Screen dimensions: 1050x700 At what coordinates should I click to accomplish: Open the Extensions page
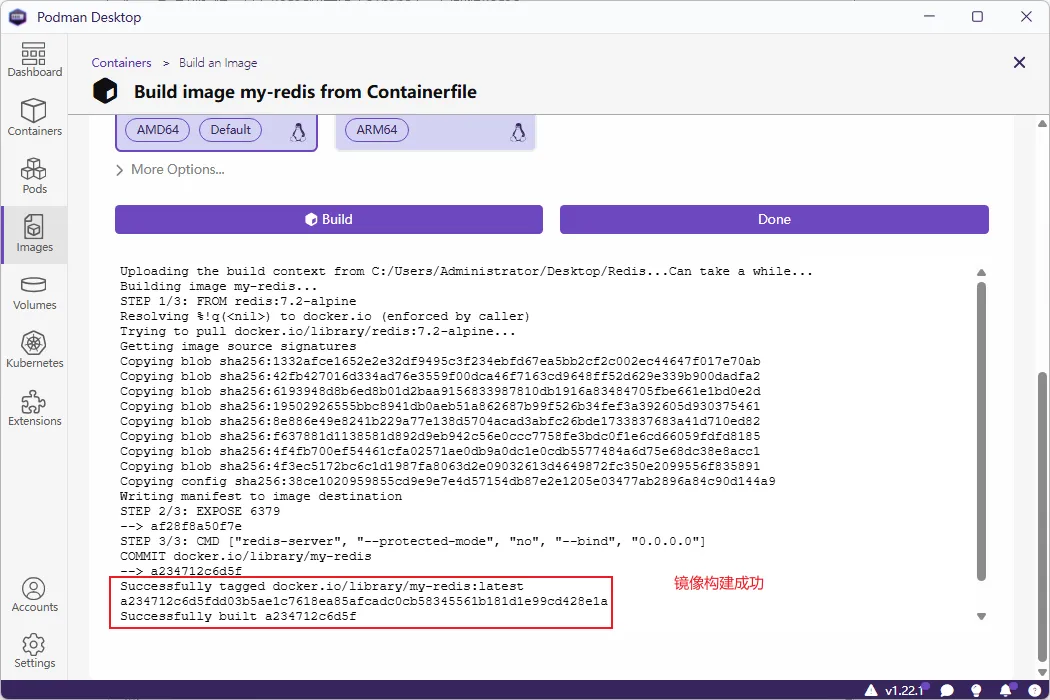(34, 409)
